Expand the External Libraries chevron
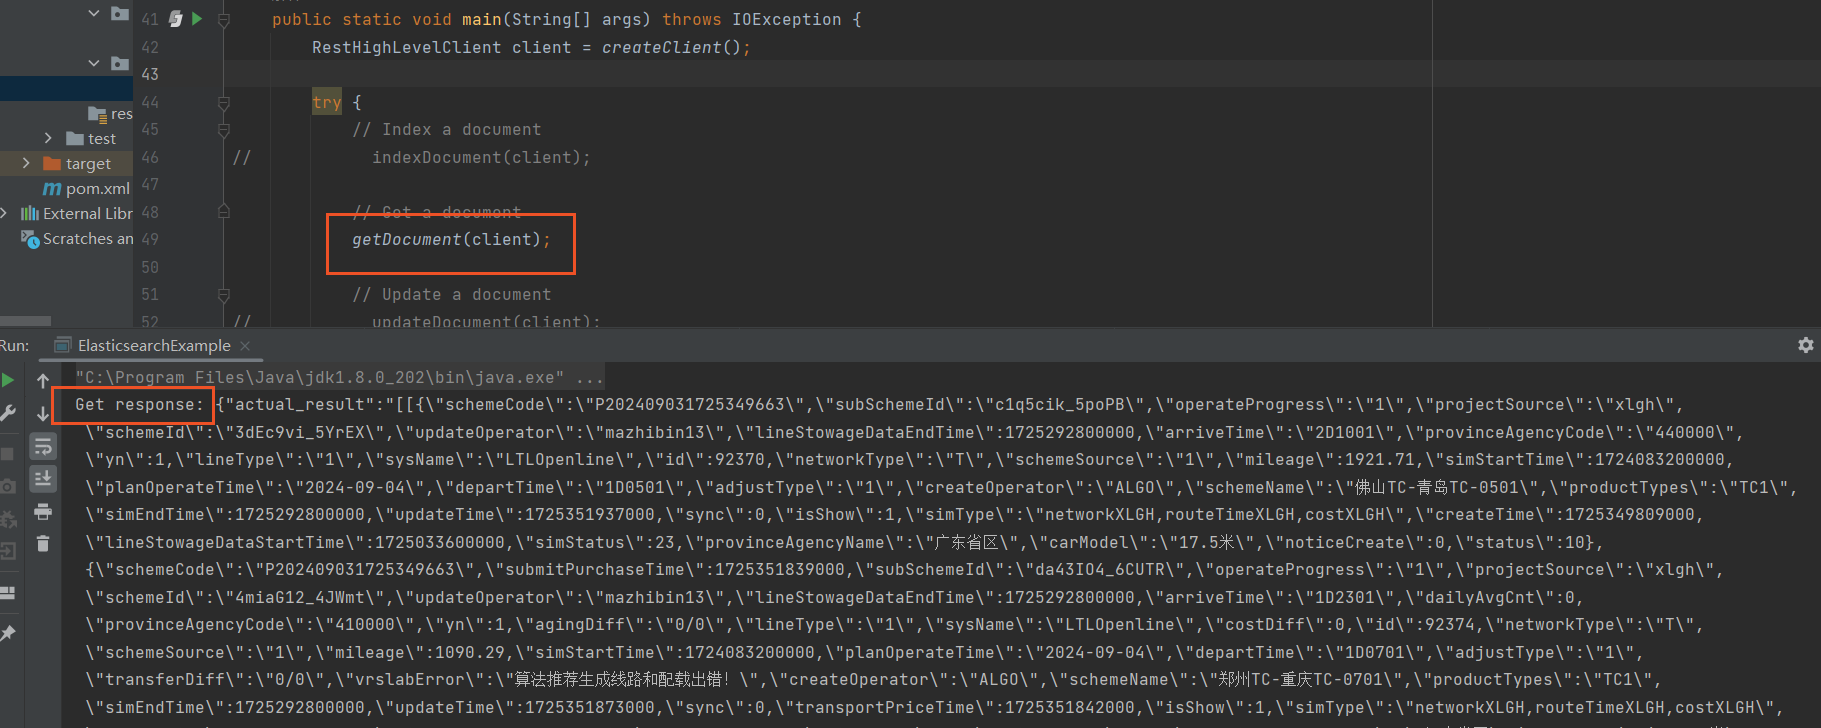 click(5, 213)
